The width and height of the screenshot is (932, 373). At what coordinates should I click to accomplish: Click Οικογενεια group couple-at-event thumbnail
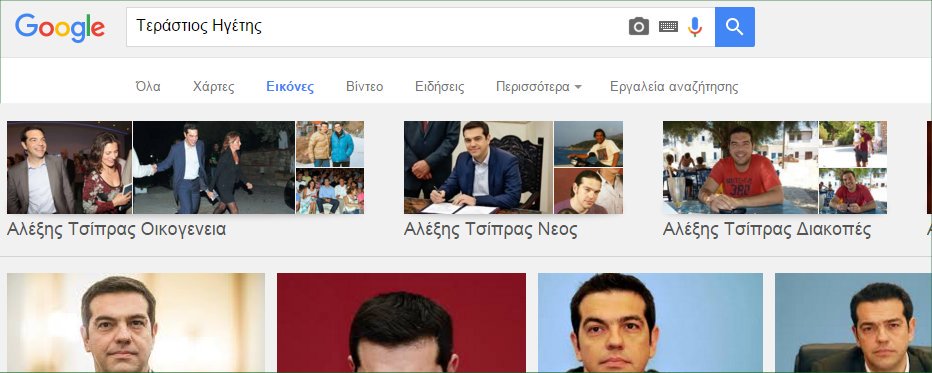[x=70, y=167]
